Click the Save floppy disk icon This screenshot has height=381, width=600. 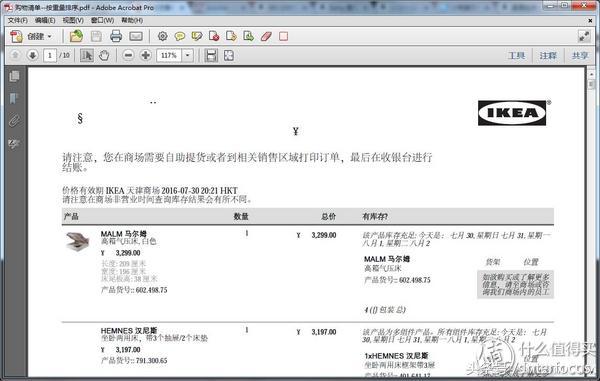[x=96, y=36]
